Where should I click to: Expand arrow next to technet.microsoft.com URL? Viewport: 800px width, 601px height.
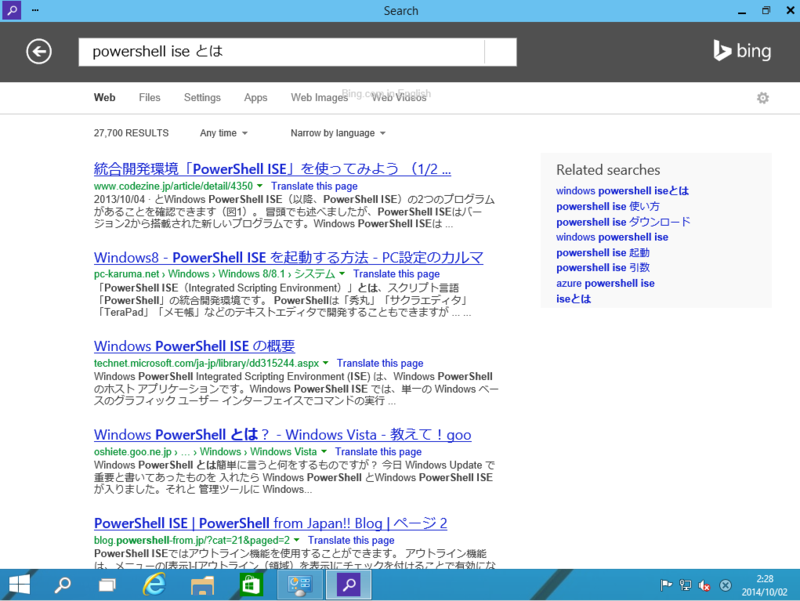pos(326,363)
